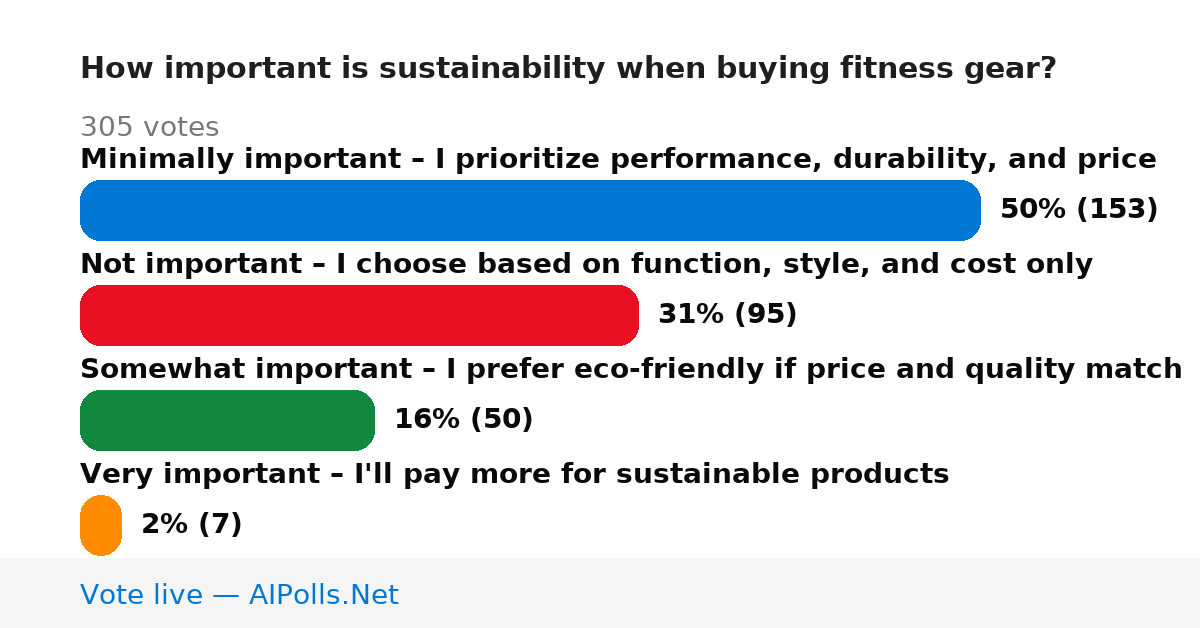Click the word 'sustainability' in the title
Screen dimensions: 1200x628
pos(492,69)
